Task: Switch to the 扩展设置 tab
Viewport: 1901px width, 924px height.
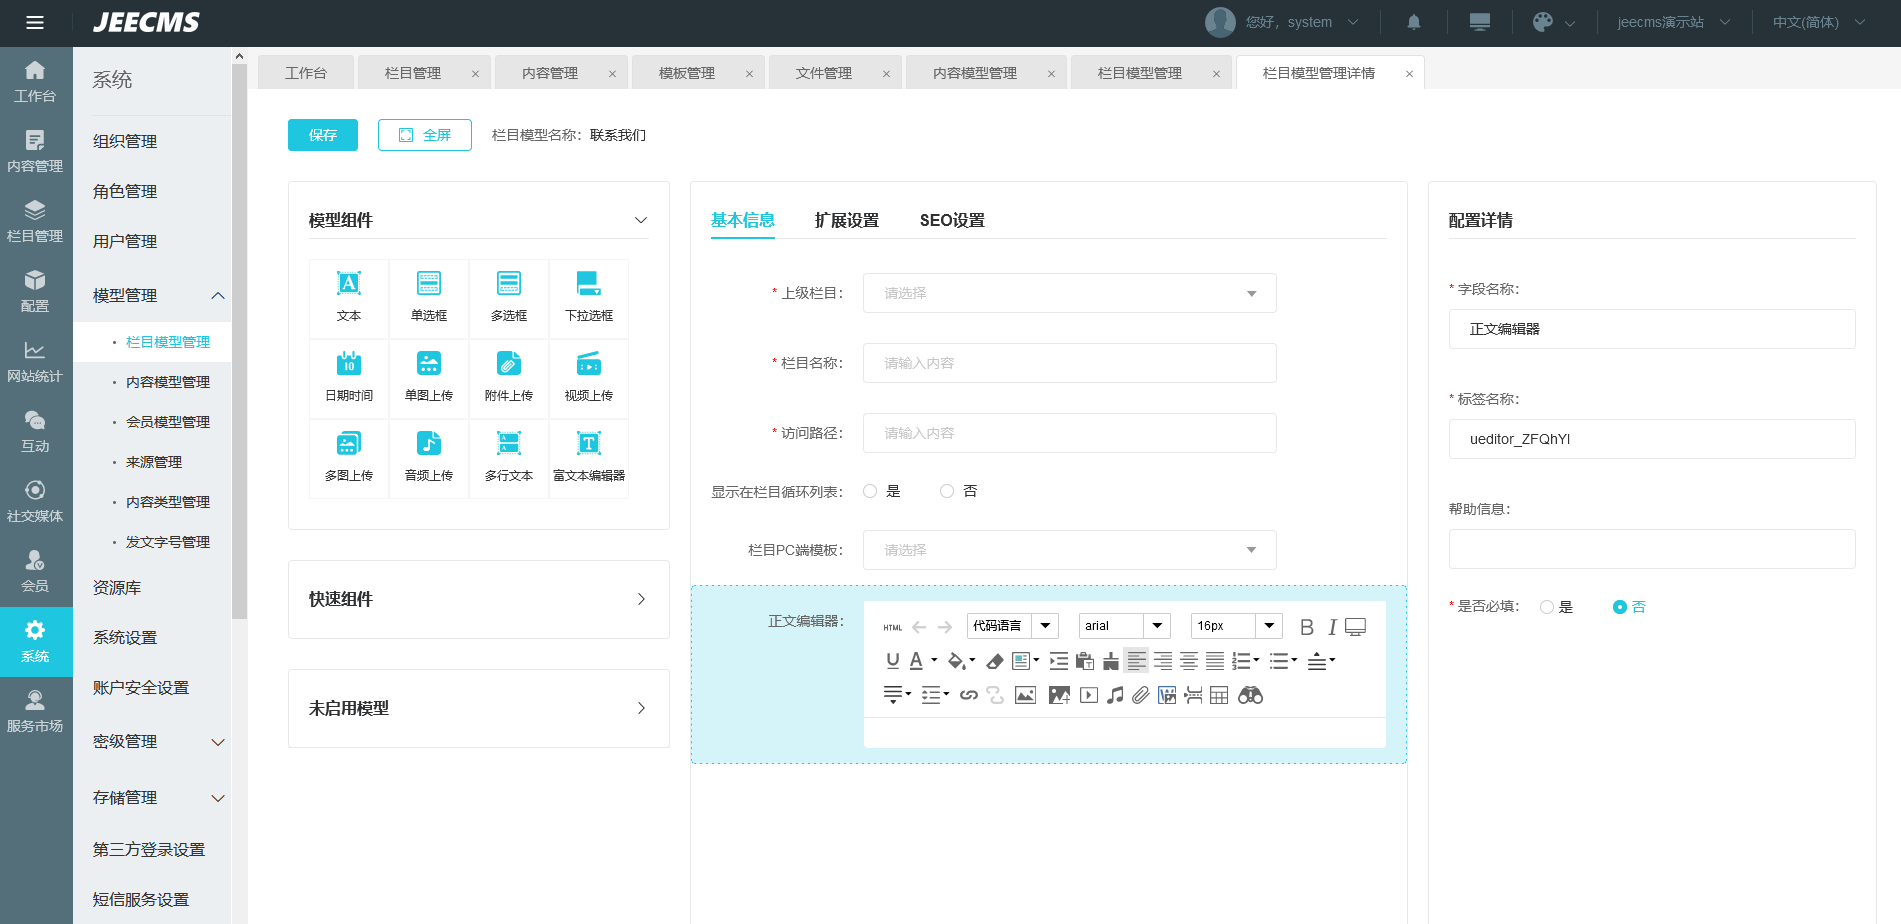Action: (x=846, y=220)
